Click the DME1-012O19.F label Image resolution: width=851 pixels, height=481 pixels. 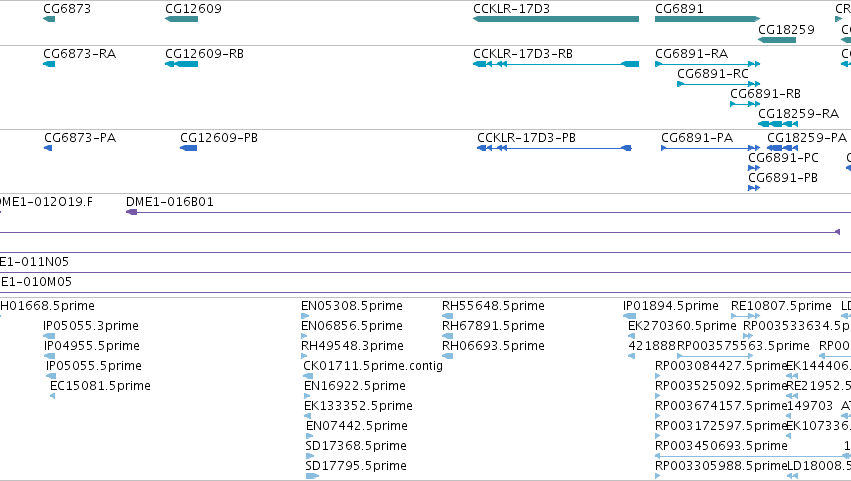click(x=46, y=202)
